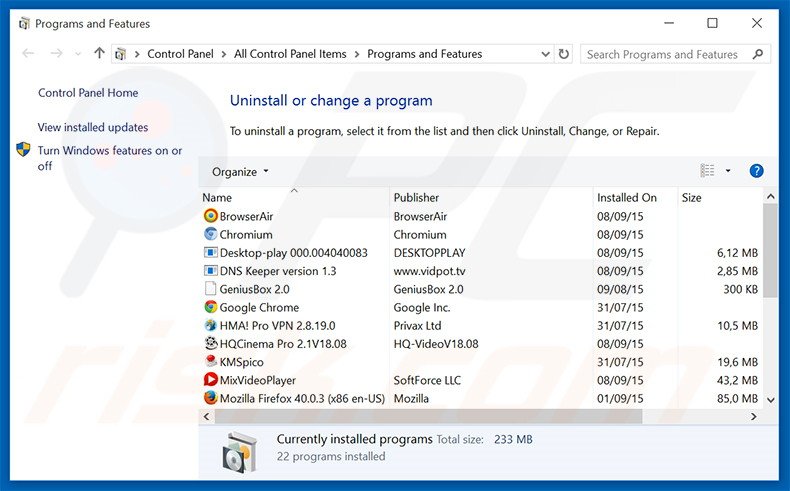The width and height of the screenshot is (790, 491).
Task: Click the window title bar icon
Action: (x=24, y=24)
